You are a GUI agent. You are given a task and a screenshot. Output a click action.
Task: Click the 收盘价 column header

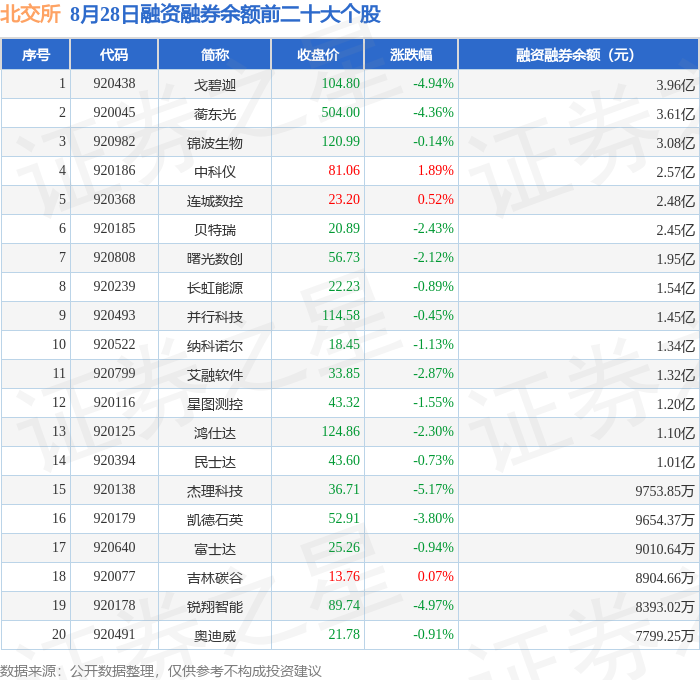(x=318, y=54)
